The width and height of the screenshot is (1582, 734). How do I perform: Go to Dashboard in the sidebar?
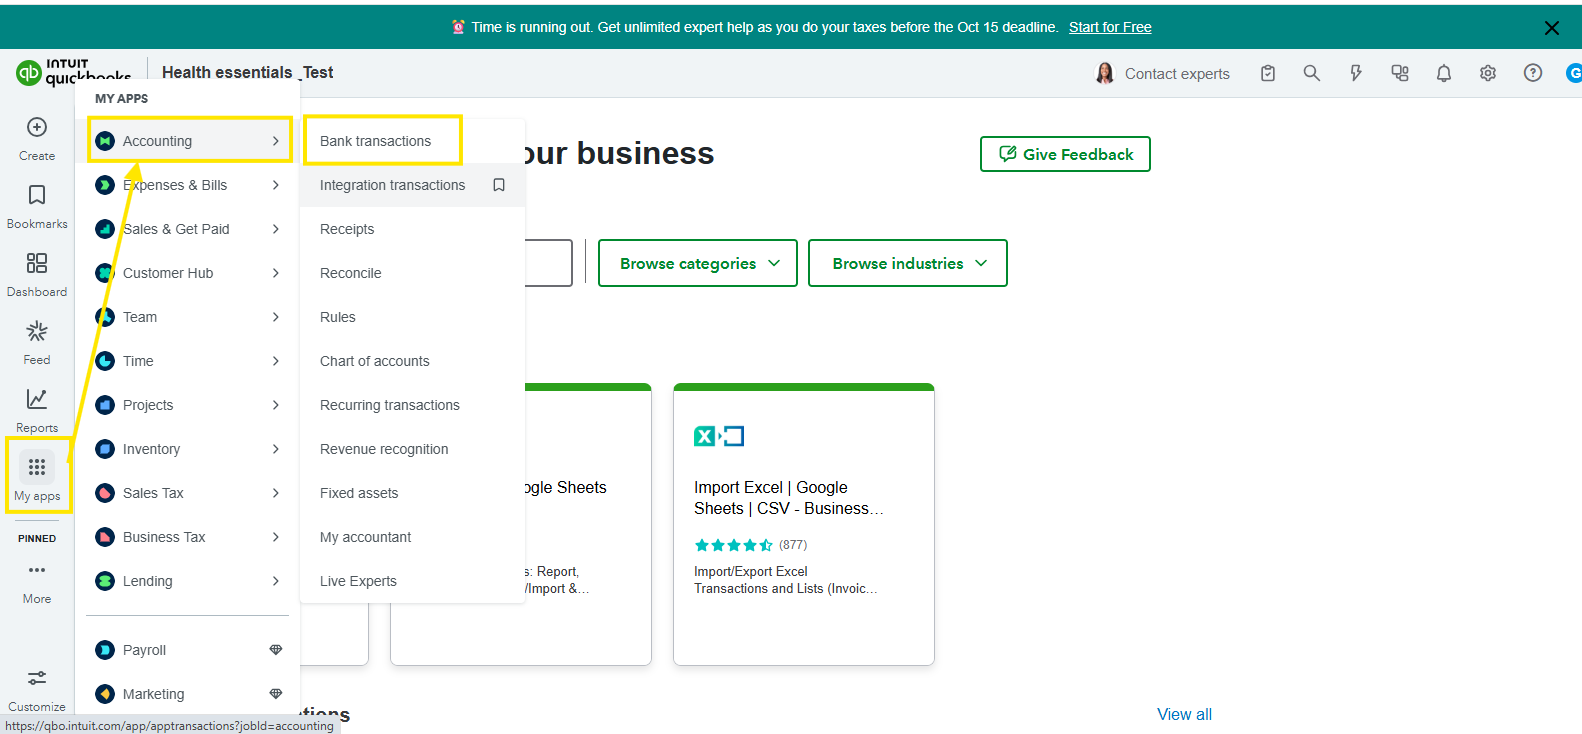(37, 274)
